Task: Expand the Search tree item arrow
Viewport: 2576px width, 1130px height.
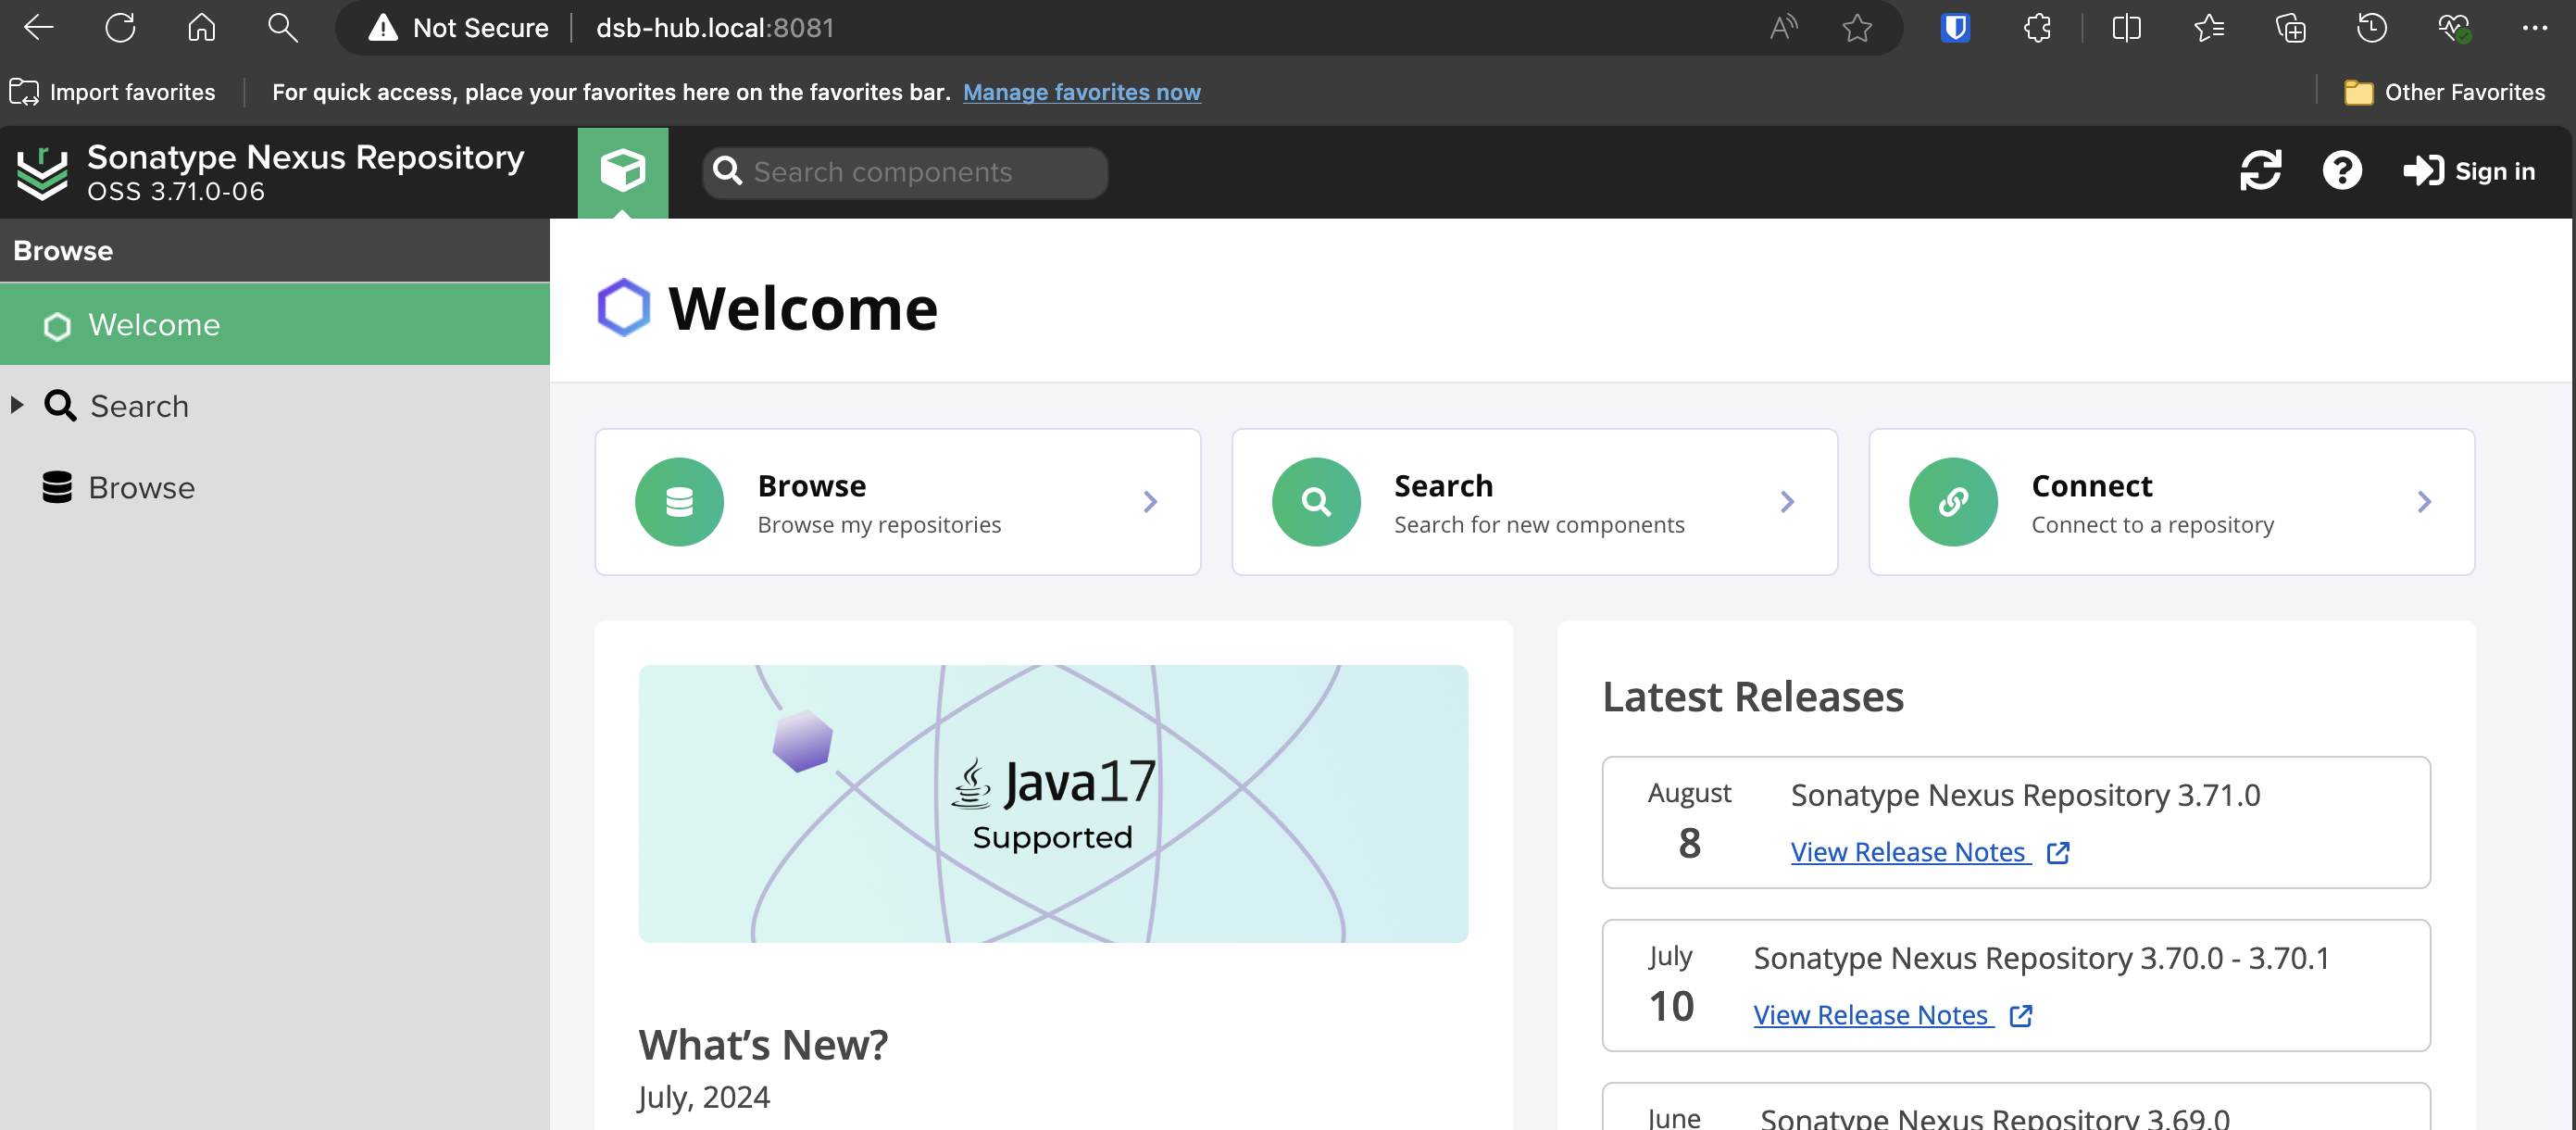Action: pyautogui.click(x=17, y=405)
